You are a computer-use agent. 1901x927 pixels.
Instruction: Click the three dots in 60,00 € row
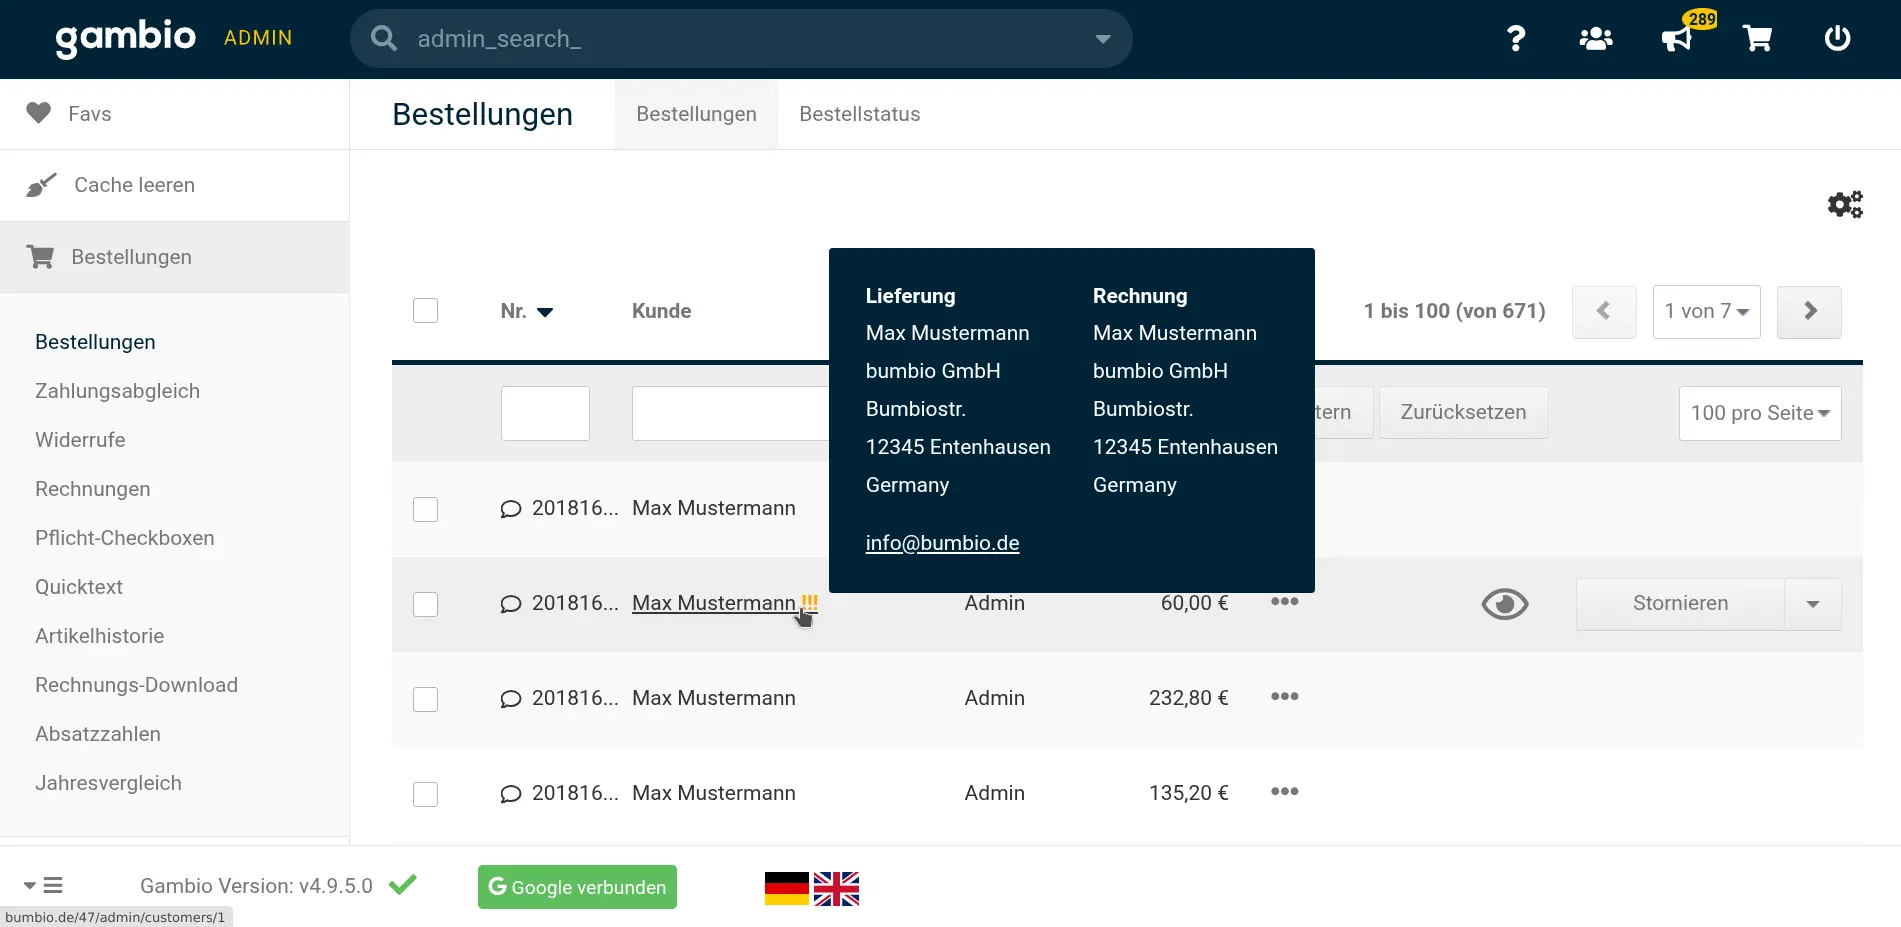coord(1285,601)
